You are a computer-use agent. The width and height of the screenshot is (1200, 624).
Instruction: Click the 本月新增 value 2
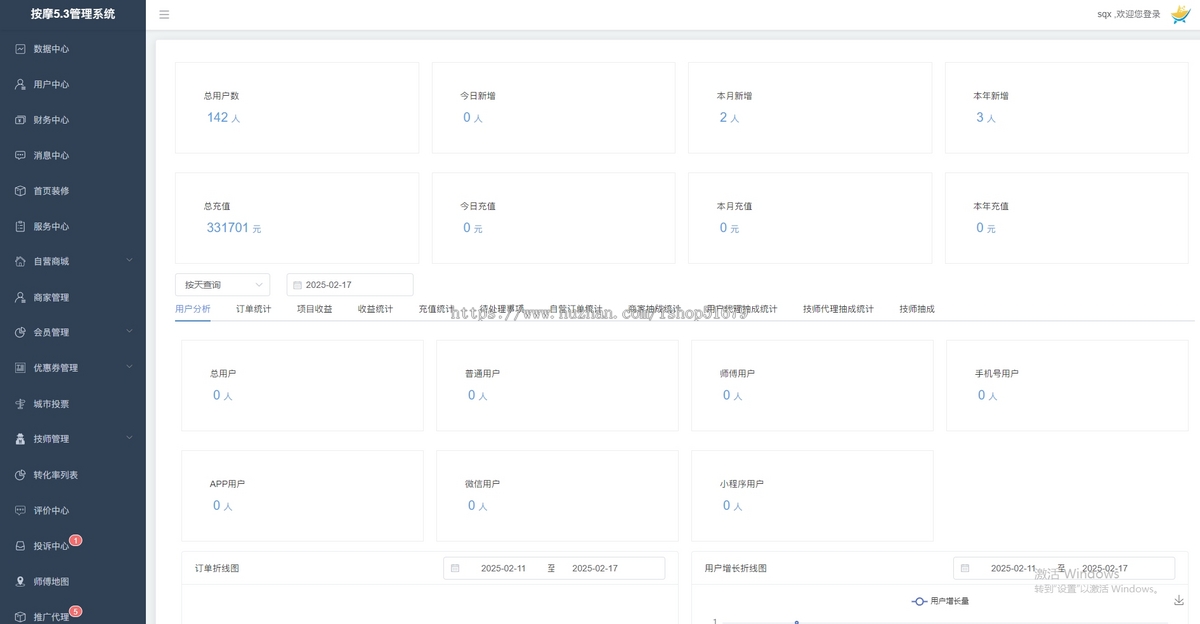(x=723, y=117)
